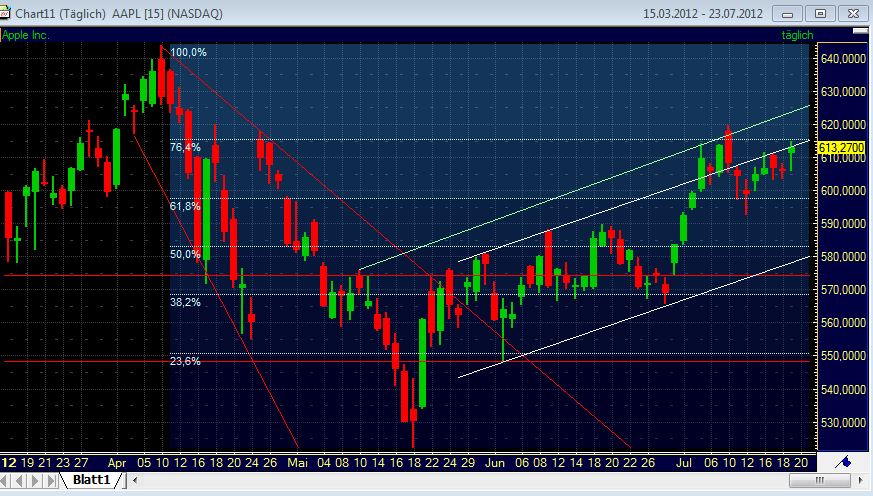The height and width of the screenshot is (496, 873).
Task: Click the 50,0% Fibonacci label
Action: point(185,254)
